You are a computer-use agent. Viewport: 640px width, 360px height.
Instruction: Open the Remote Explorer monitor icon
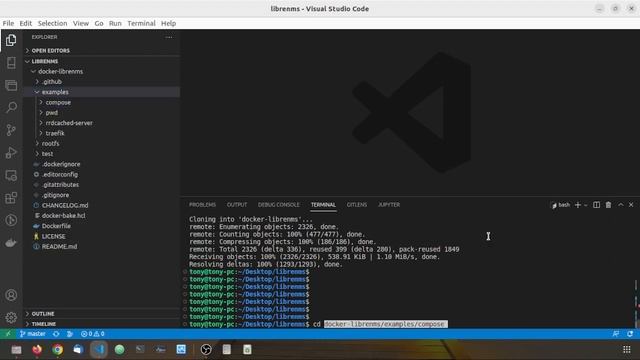pyautogui.click(x=11, y=175)
